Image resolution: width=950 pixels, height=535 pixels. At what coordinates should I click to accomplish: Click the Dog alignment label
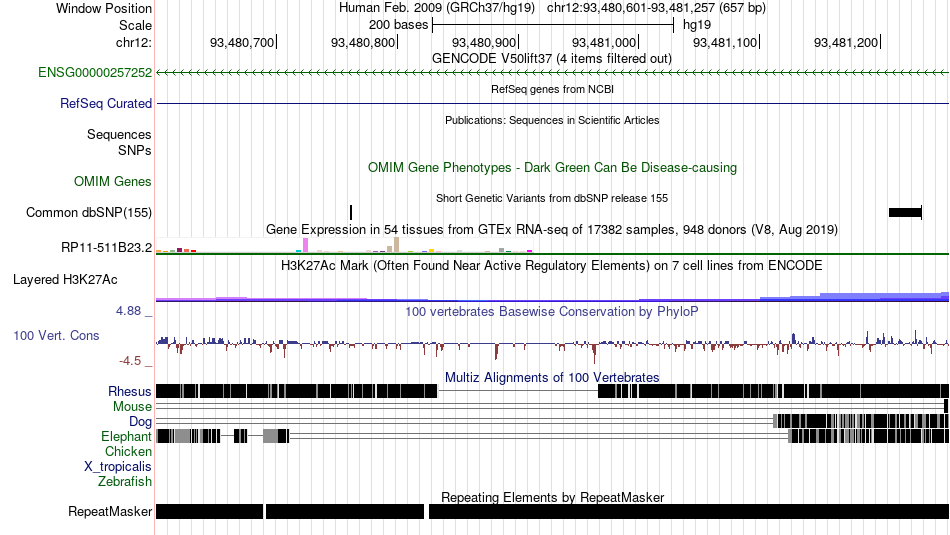pyautogui.click(x=141, y=422)
